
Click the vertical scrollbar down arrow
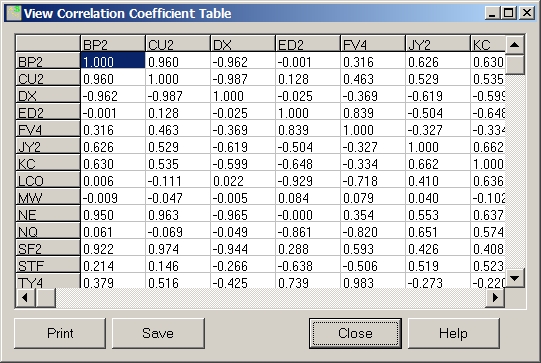[x=514, y=278]
